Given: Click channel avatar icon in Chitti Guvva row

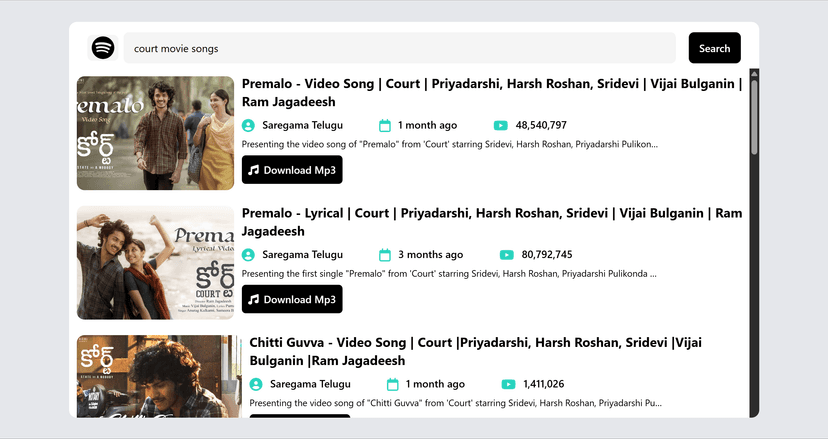Looking at the screenshot, I should 256,384.
